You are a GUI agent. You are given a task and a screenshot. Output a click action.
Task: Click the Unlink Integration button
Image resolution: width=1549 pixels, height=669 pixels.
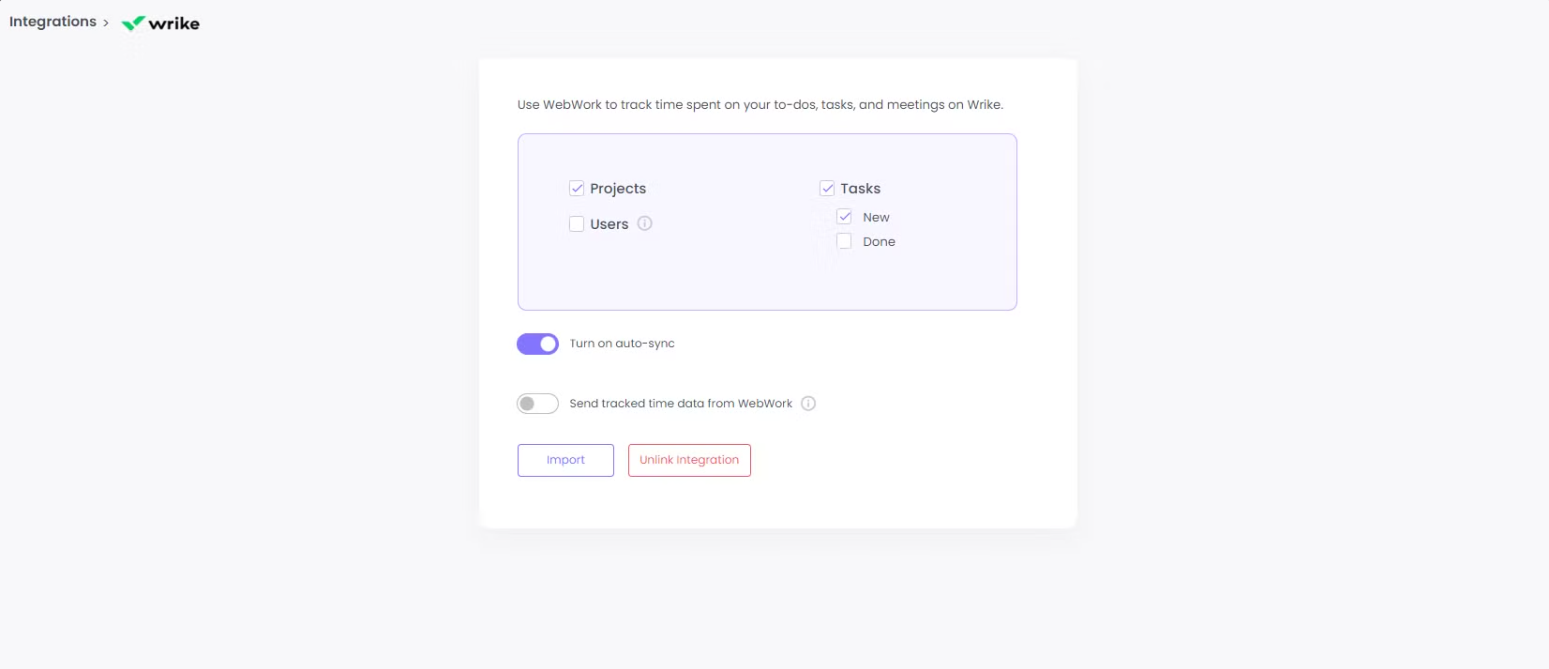pos(689,460)
